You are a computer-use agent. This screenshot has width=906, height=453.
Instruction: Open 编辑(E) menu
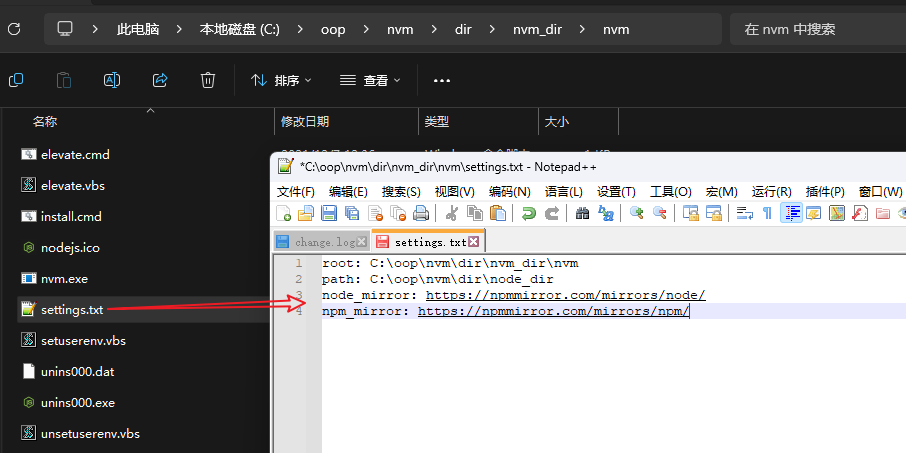click(x=348, y=192)
